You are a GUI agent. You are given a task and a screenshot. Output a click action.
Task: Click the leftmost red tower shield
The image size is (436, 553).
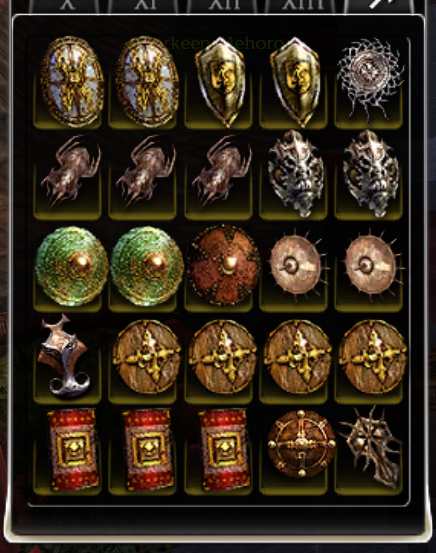coord(73,449)
